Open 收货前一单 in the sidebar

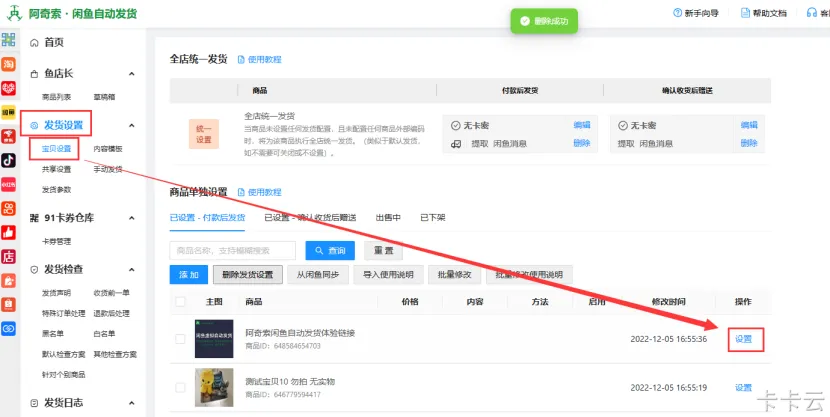(112, 293)
